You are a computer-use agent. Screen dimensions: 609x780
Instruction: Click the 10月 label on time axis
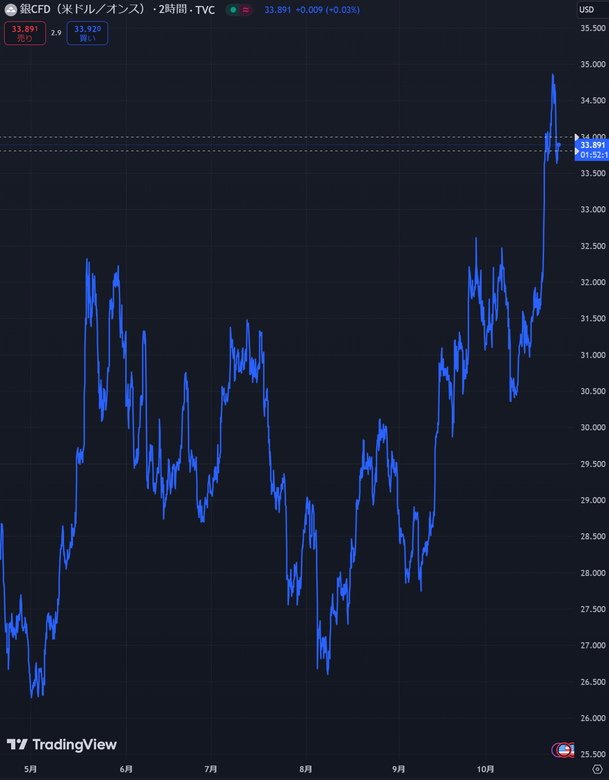485,769
